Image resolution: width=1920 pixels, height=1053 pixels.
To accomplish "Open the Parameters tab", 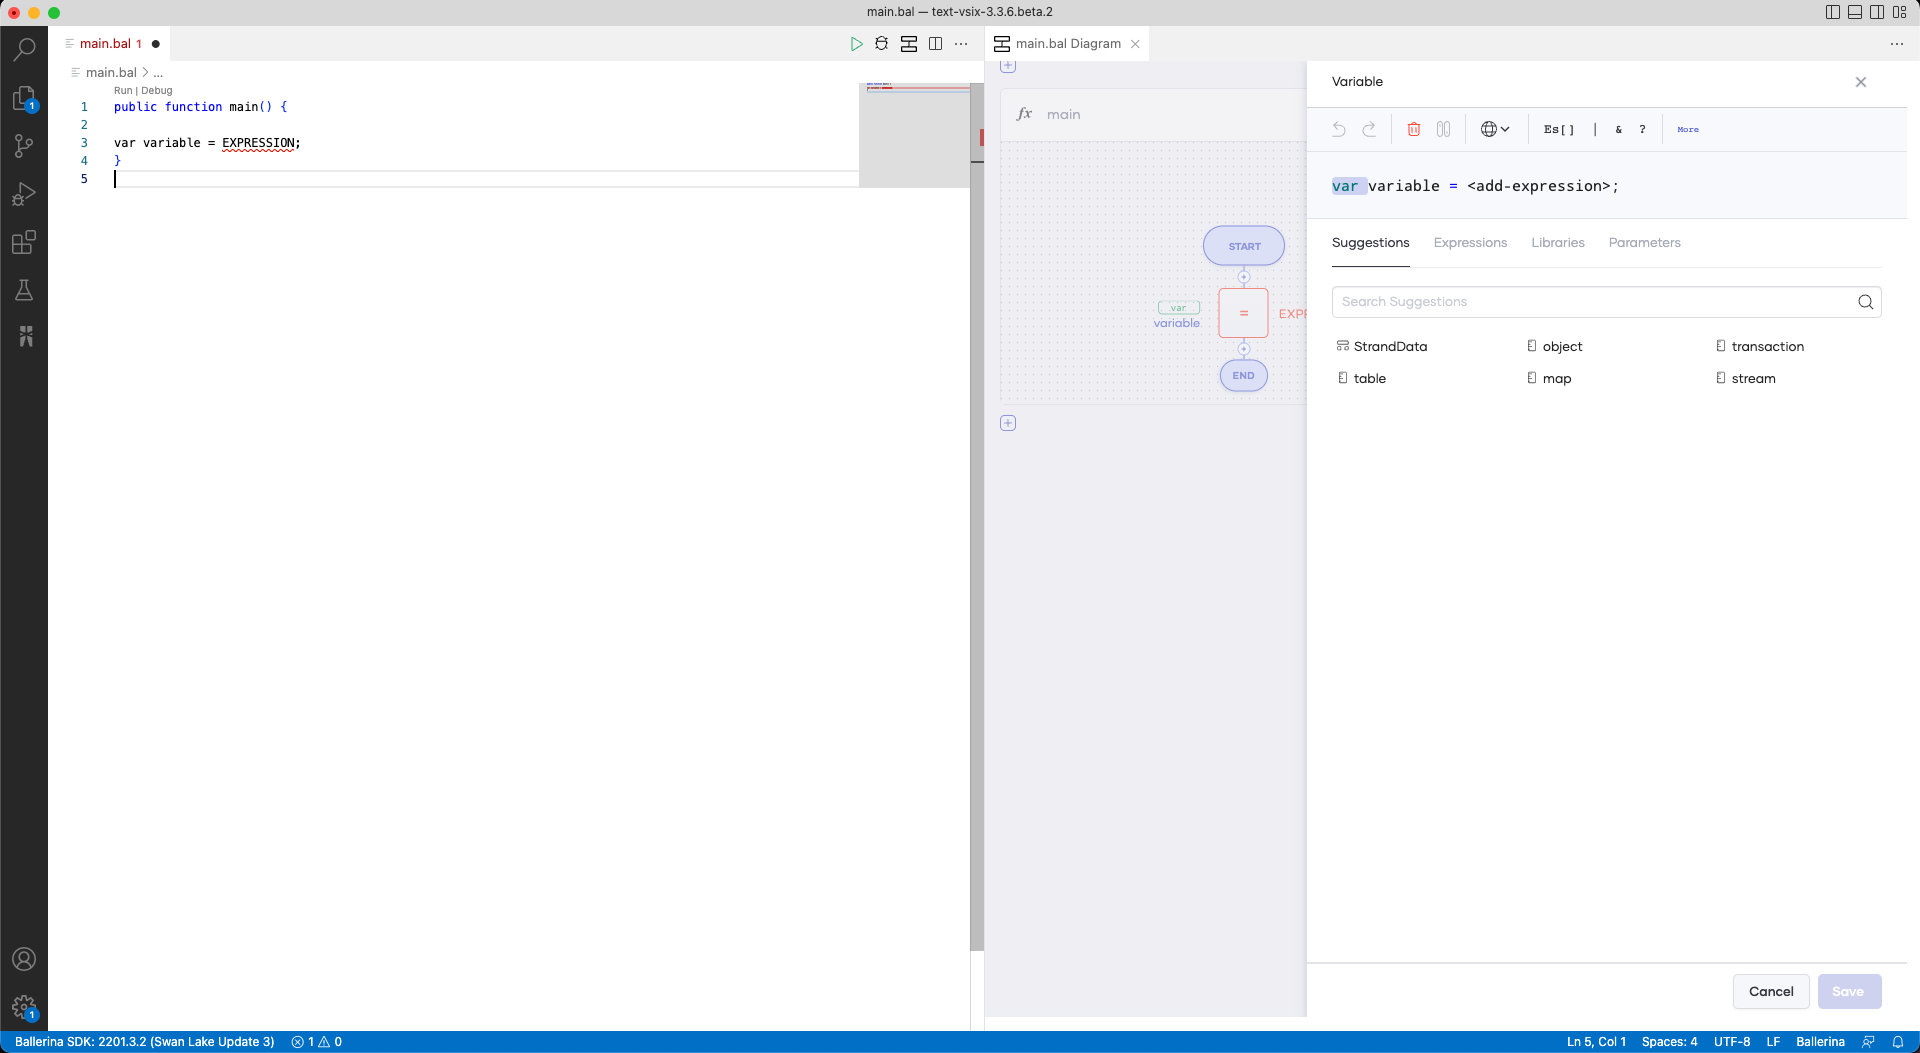I will coord(1644,243).
